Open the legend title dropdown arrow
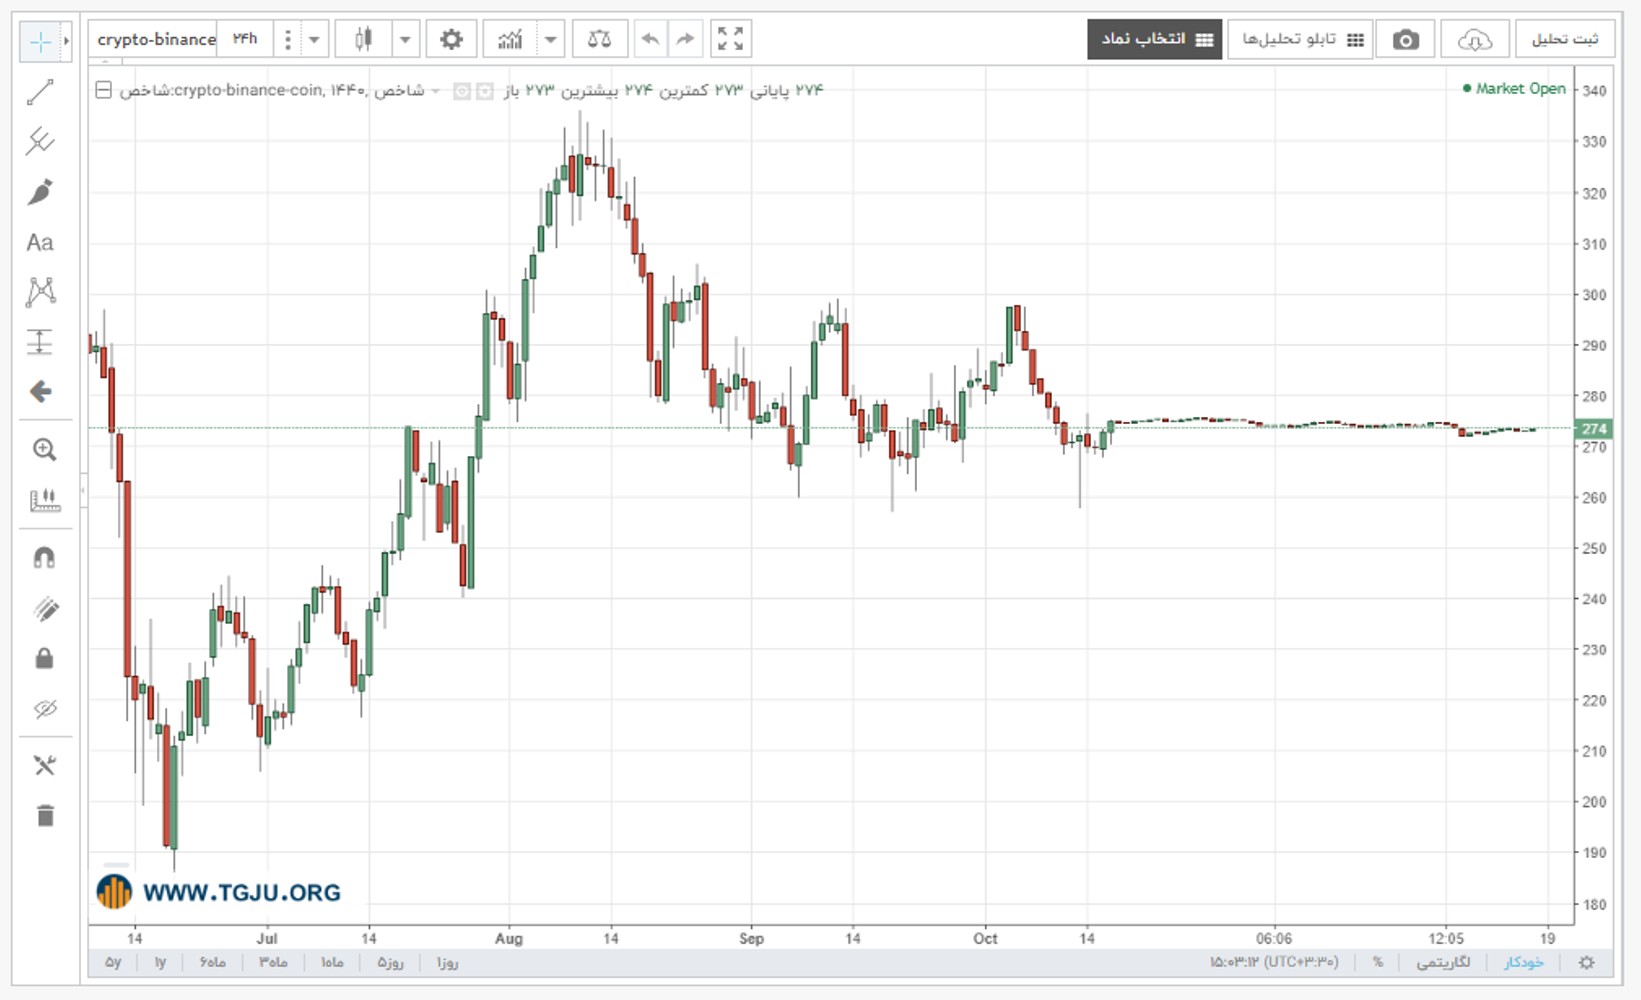 [x=435, y=91]
